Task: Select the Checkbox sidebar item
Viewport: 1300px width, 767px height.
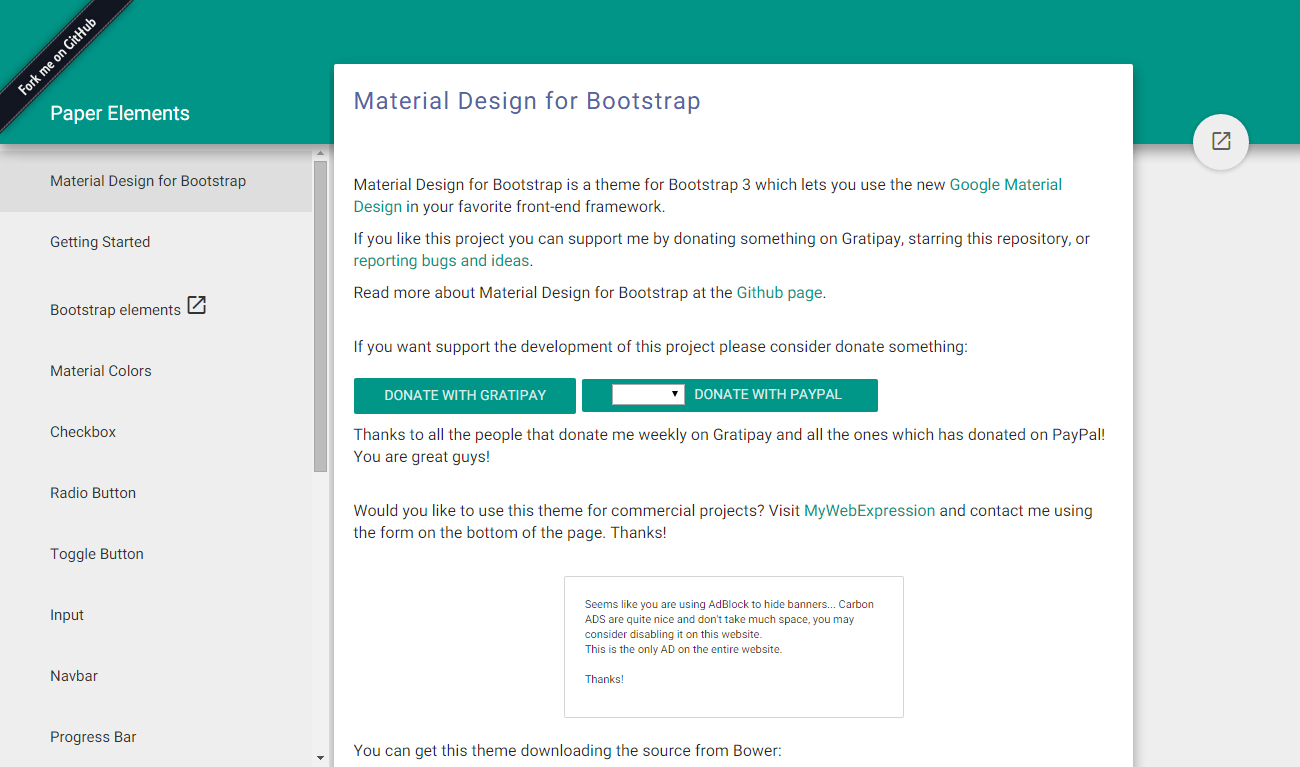Action: (156, 432)
